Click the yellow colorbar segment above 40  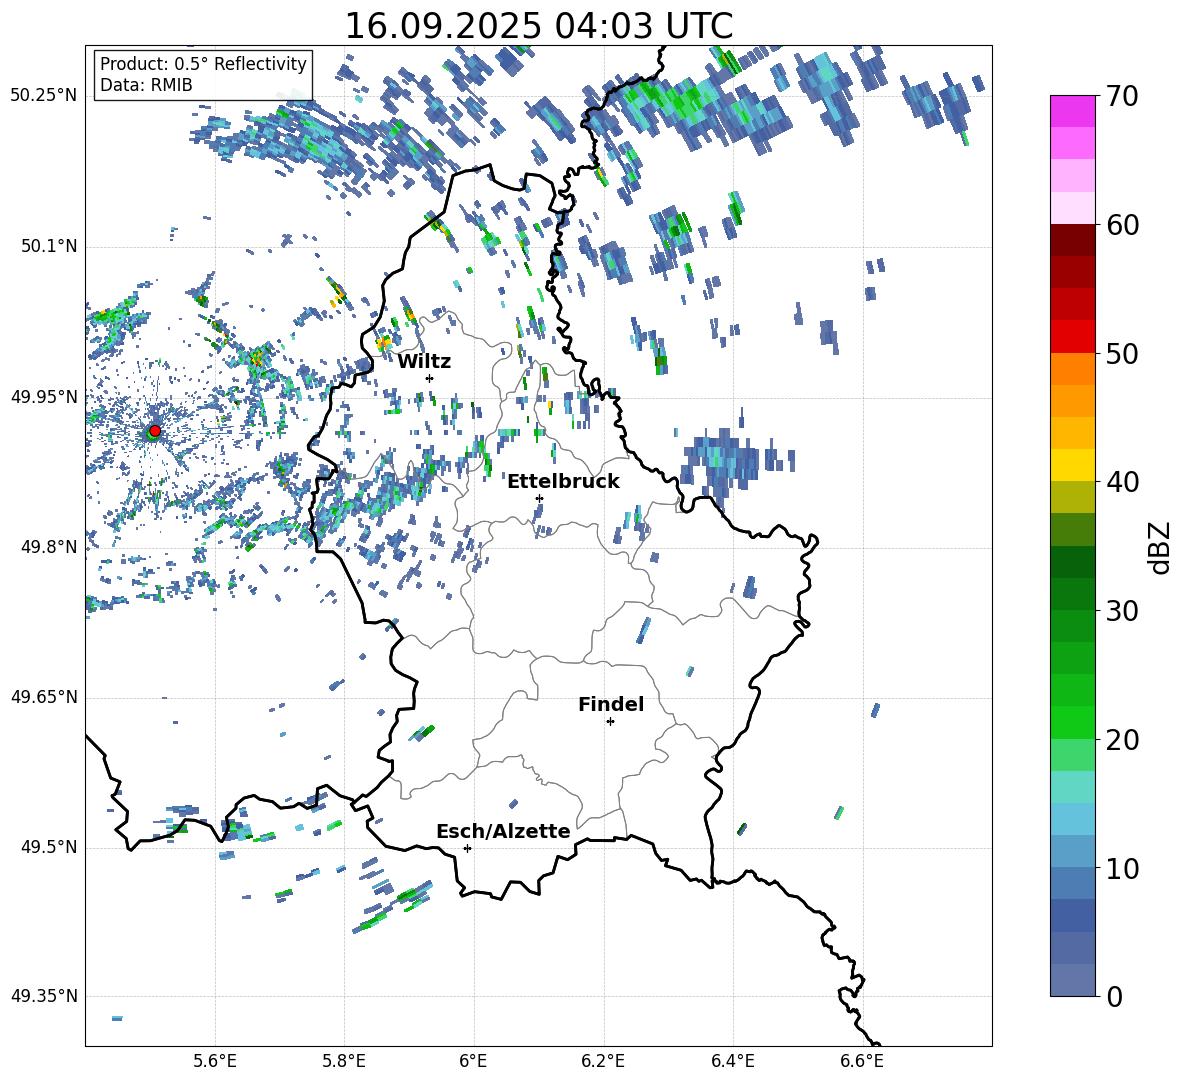(1072, 465)
